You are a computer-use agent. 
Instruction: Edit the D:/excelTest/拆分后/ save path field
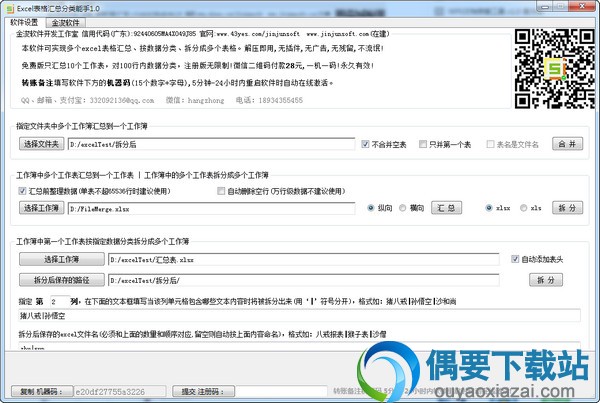point(304,280)
